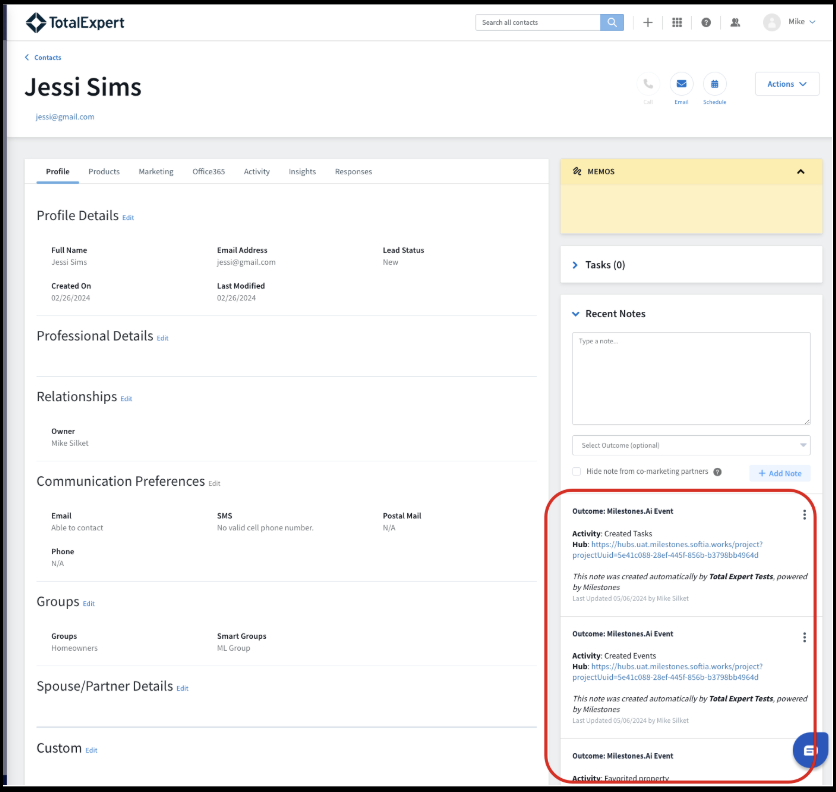Go to the Insights tab

(x=302, y=172)
